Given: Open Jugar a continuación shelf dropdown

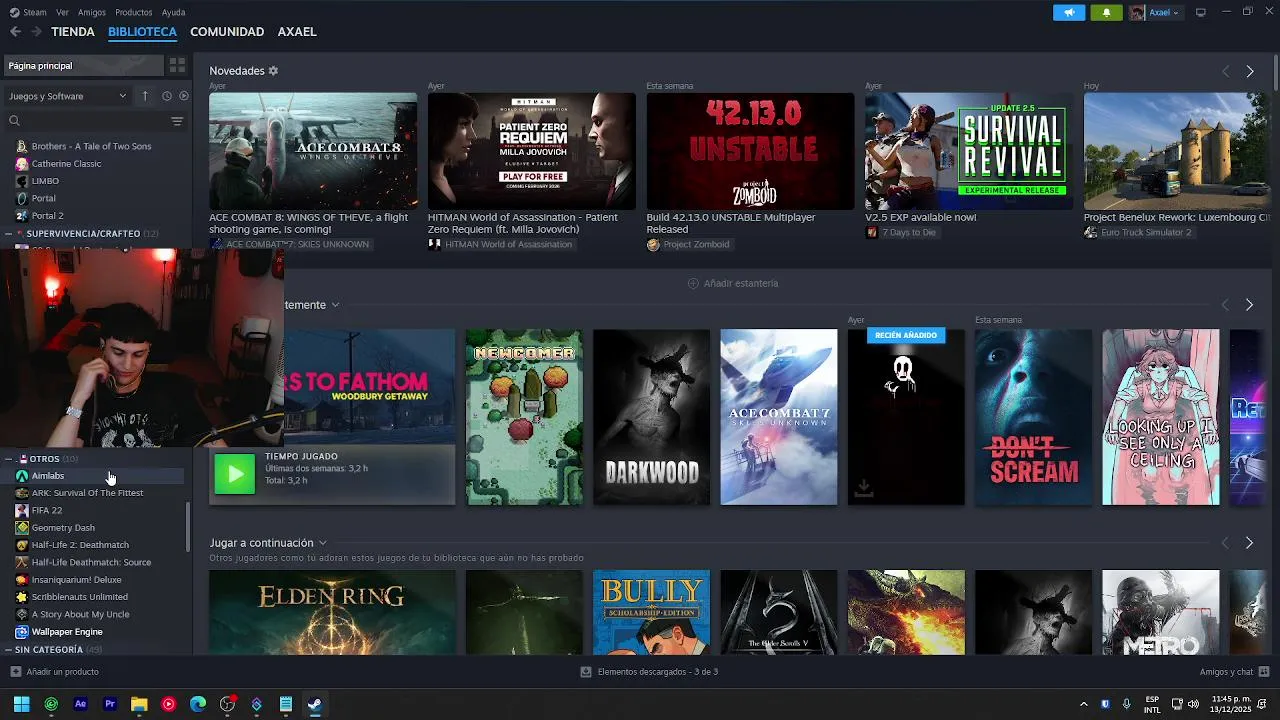Looking at the screenshot, I should point(322,543).
